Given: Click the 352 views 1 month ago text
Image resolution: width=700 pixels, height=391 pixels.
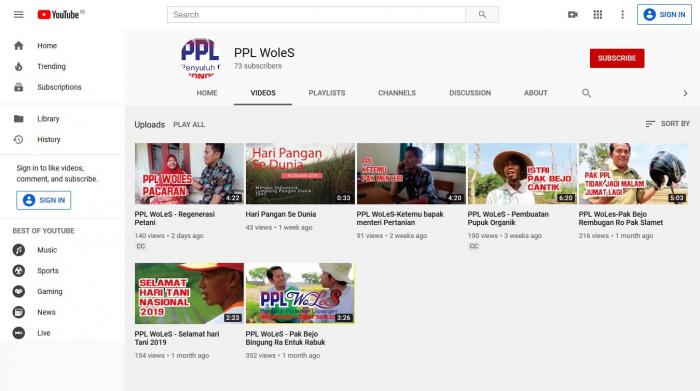Looking at the screenshot, I should 283,356.
